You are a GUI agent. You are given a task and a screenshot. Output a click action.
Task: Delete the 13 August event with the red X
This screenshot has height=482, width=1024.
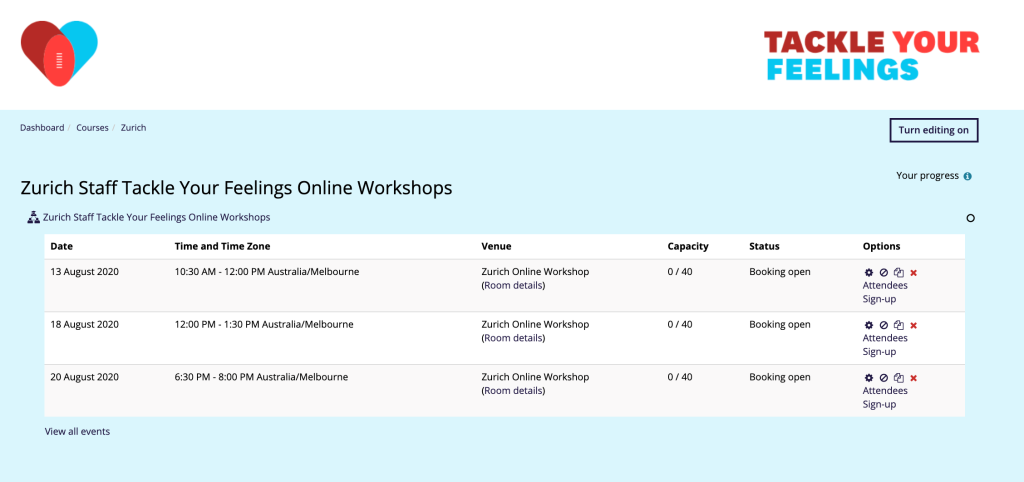tap(913, 272)
